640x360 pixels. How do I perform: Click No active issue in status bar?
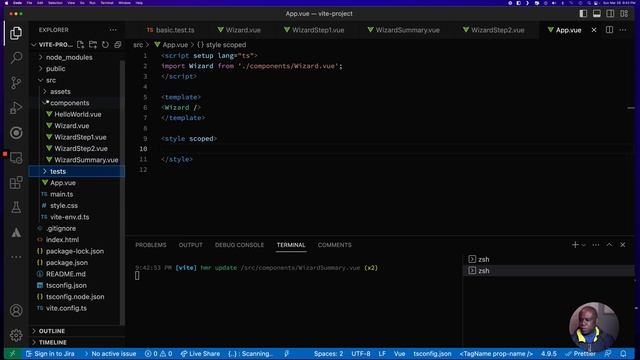click(110, 354)
